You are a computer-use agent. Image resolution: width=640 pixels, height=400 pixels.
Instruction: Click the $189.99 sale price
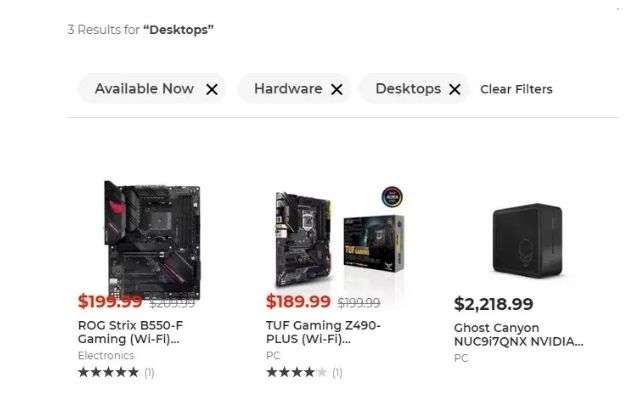(x=298, y=301)
